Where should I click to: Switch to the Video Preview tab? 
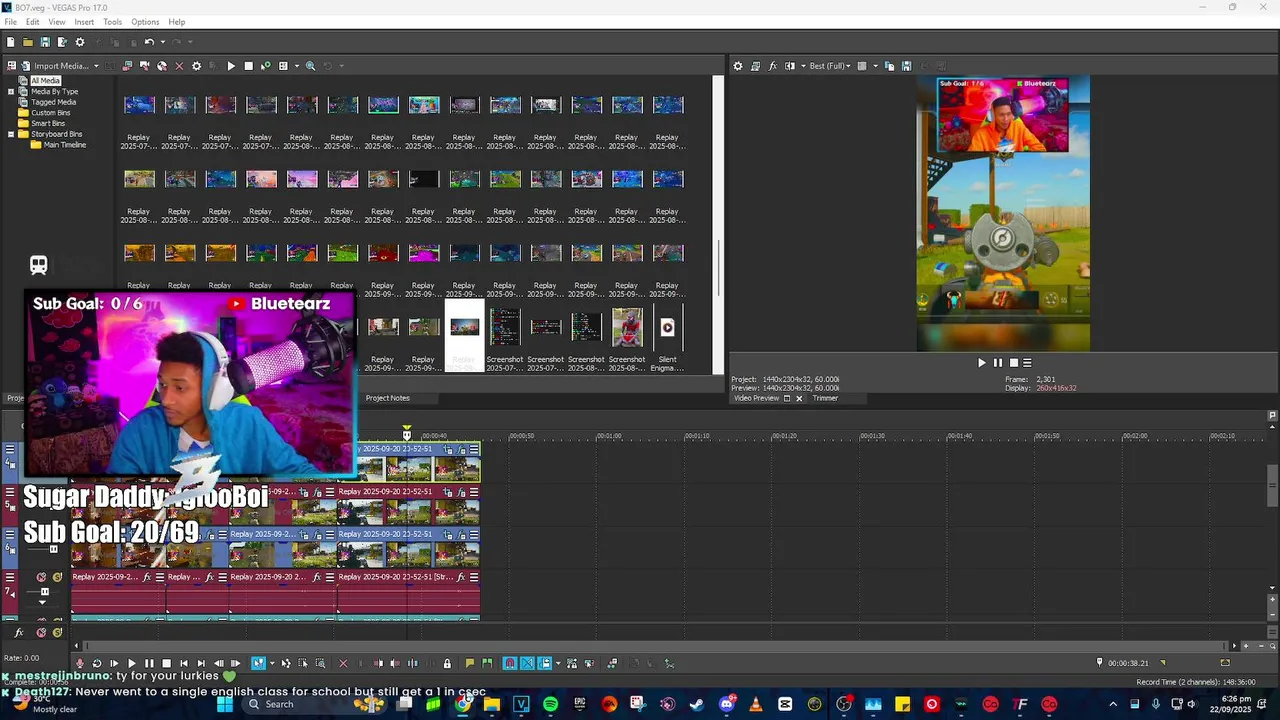(x=756, y=398)
